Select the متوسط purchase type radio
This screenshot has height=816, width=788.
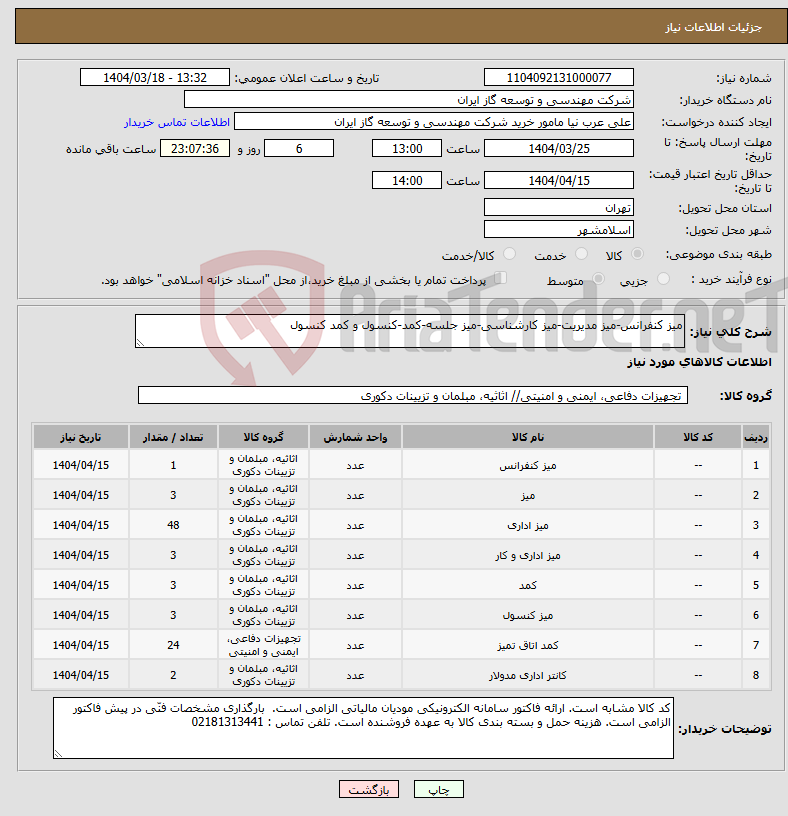click(599, 279)
